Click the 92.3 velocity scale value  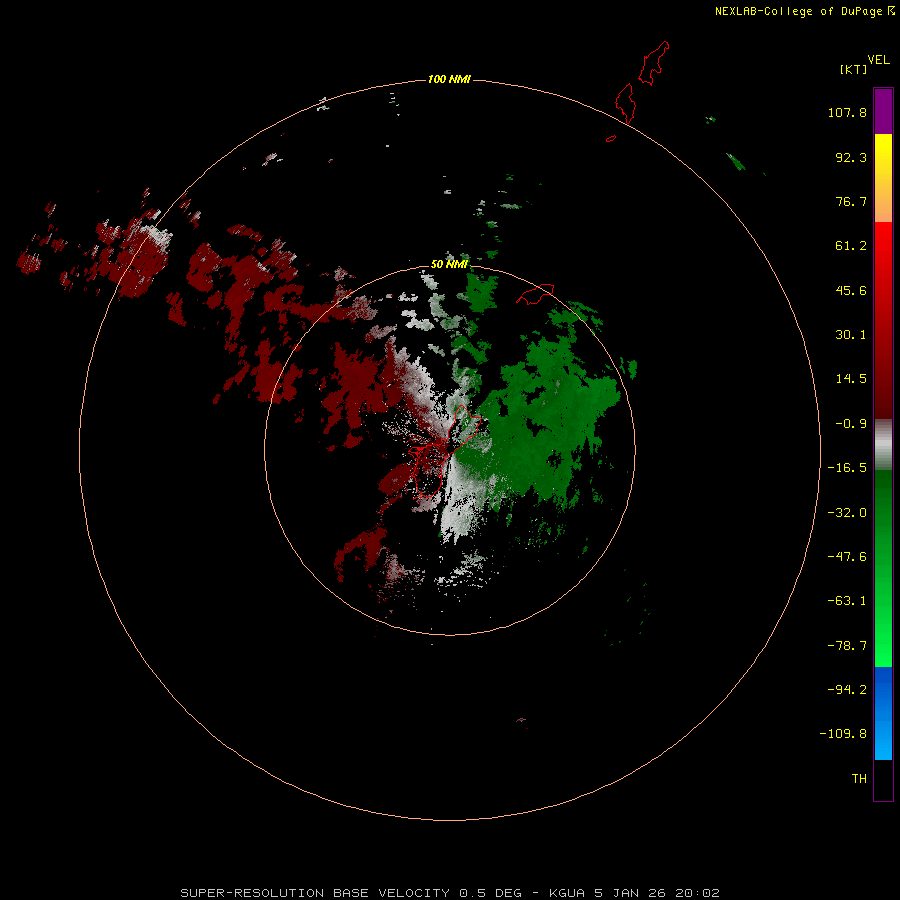coord(851,157)
